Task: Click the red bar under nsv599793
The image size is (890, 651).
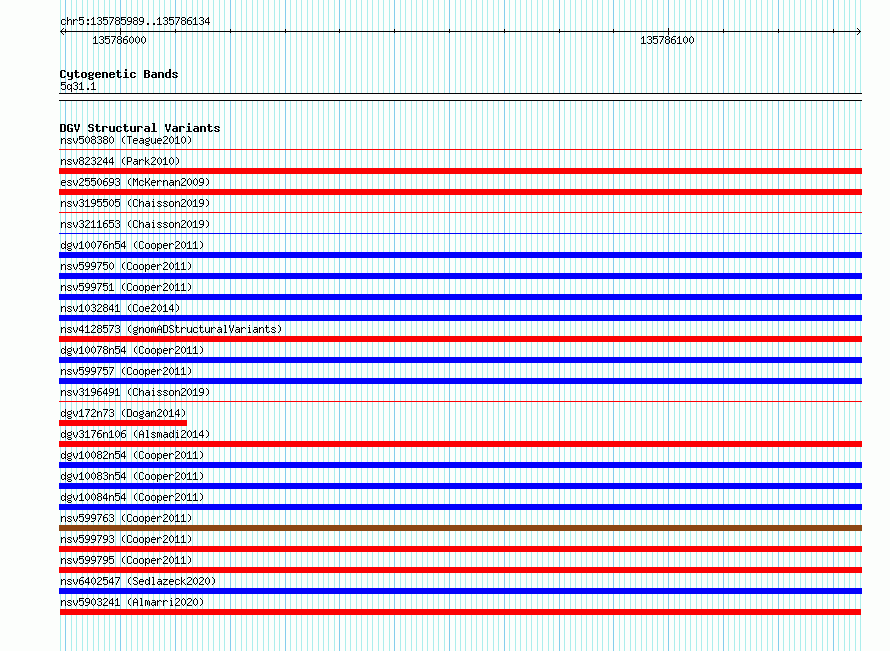Action: (x=460, y=549)
